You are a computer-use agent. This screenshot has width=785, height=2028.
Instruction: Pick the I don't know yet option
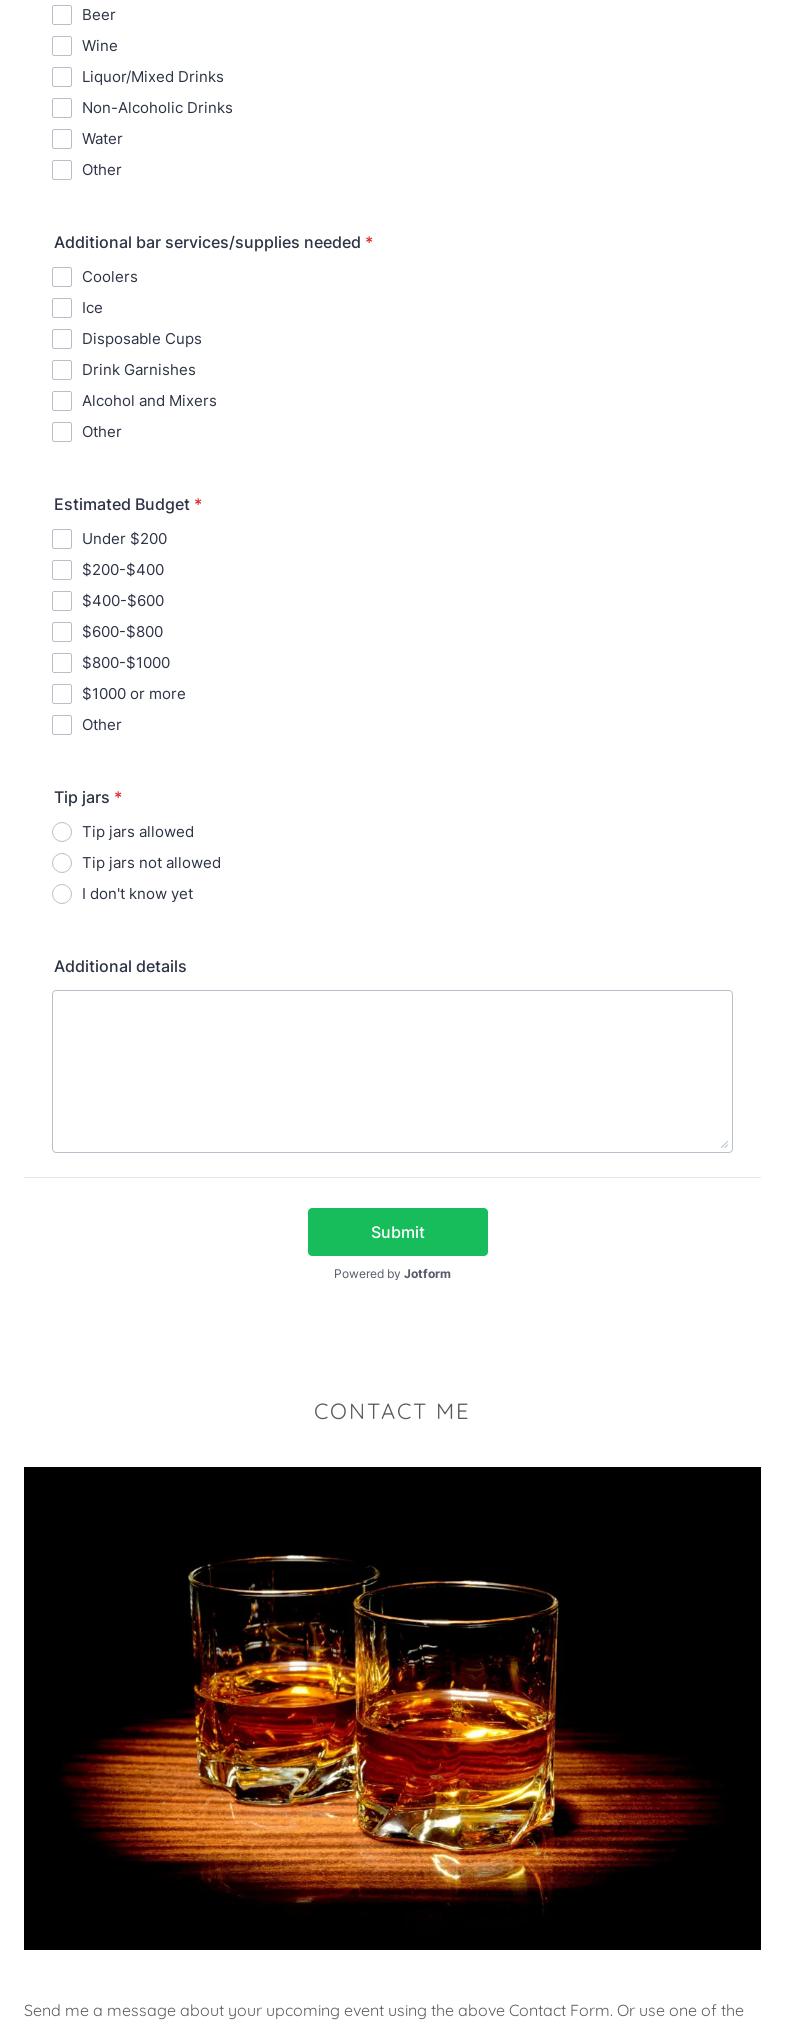(x=62, y=894)
